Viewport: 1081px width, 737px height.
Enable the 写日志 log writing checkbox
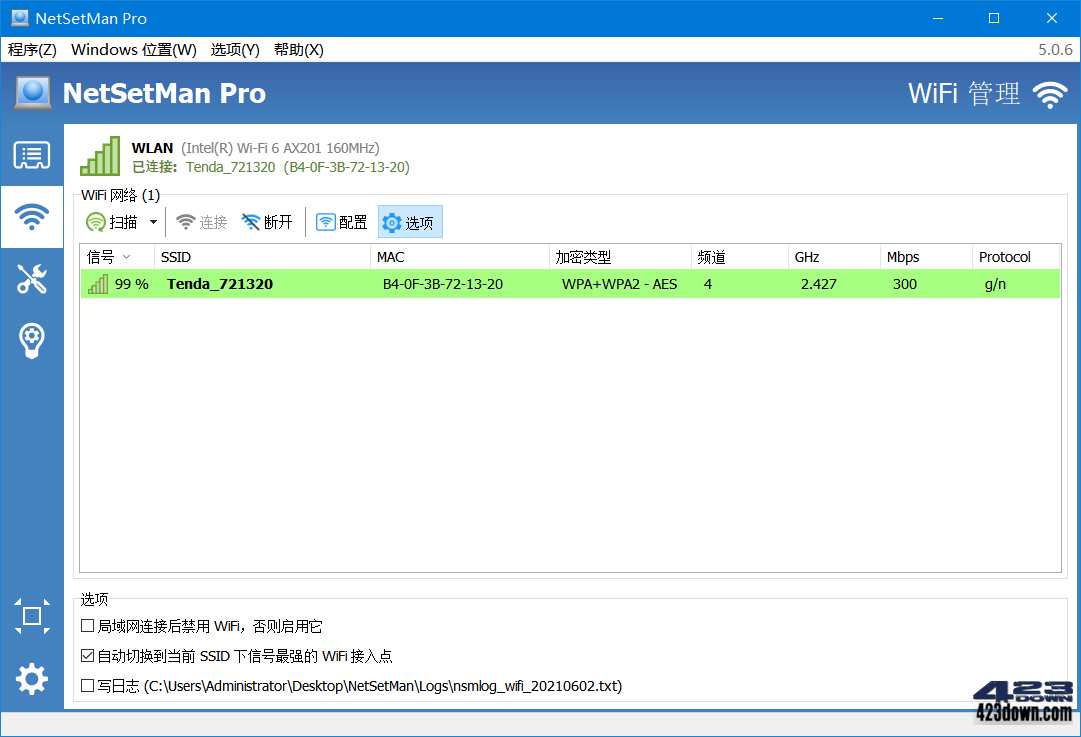pyautogui.click(x=86, y=686)
